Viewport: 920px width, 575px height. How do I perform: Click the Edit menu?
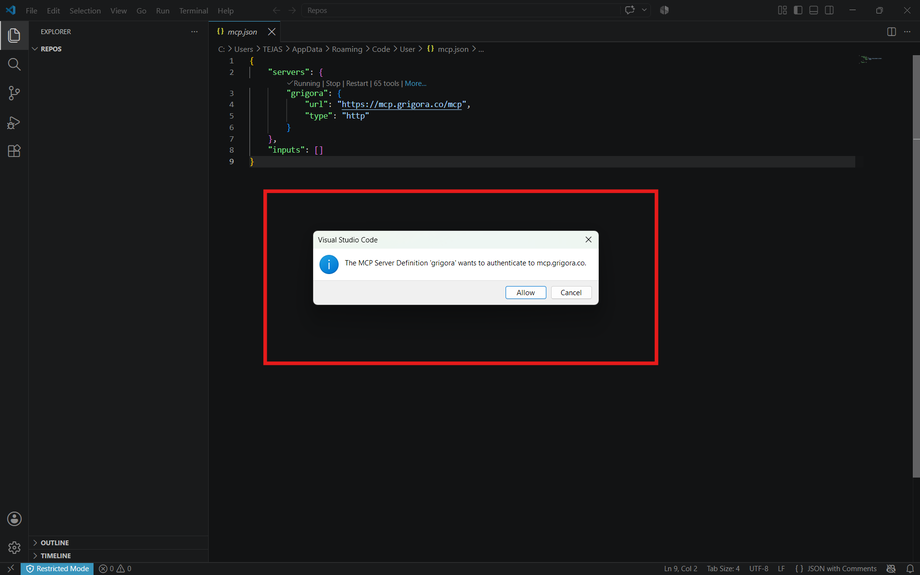tap(53, 11)
